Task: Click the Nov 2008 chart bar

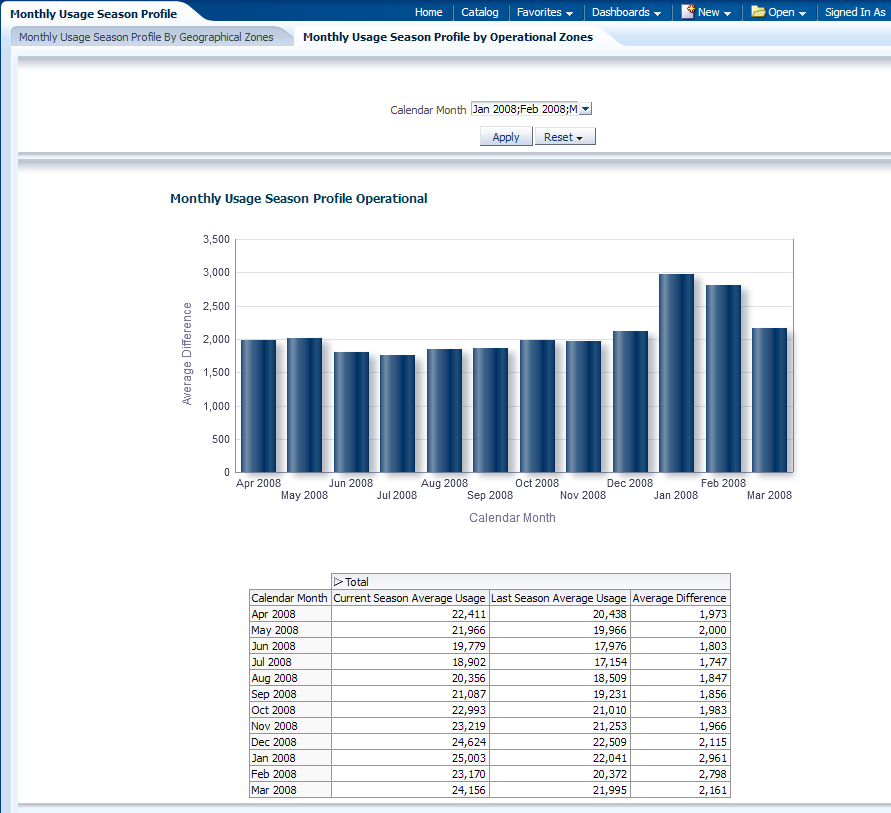Action: point(584,406)
